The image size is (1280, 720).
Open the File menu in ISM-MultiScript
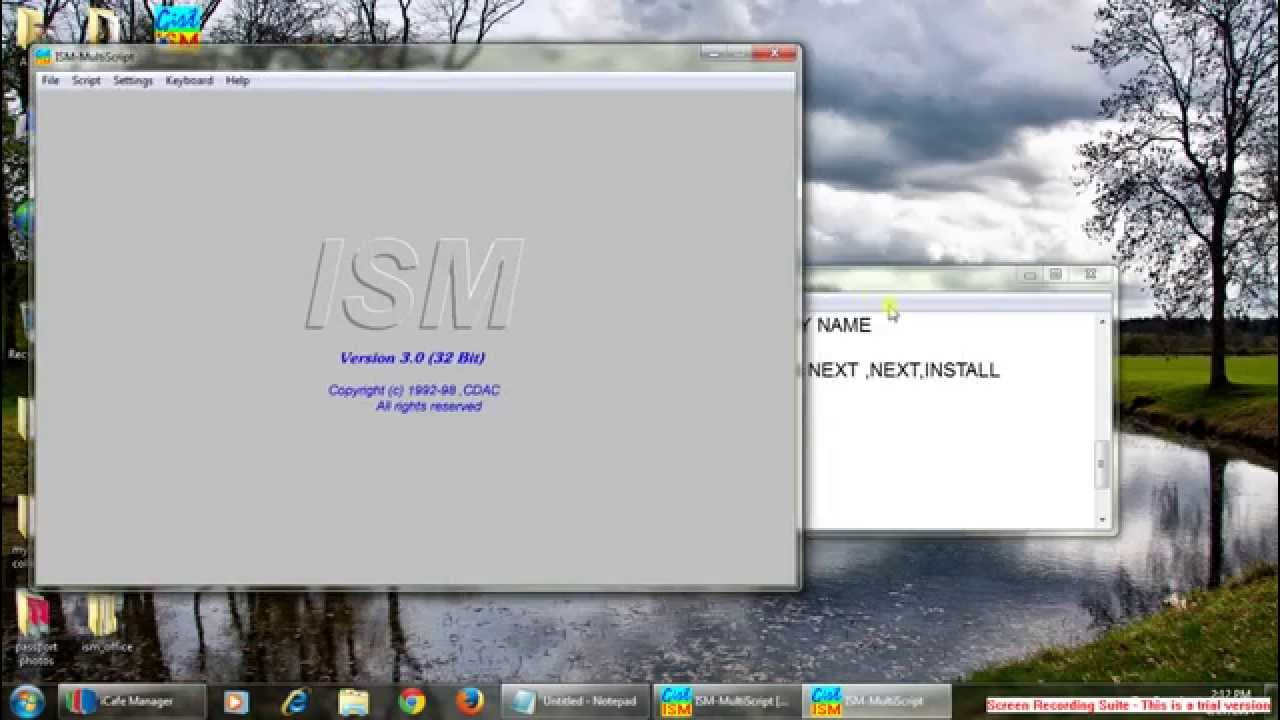[50, 81]
